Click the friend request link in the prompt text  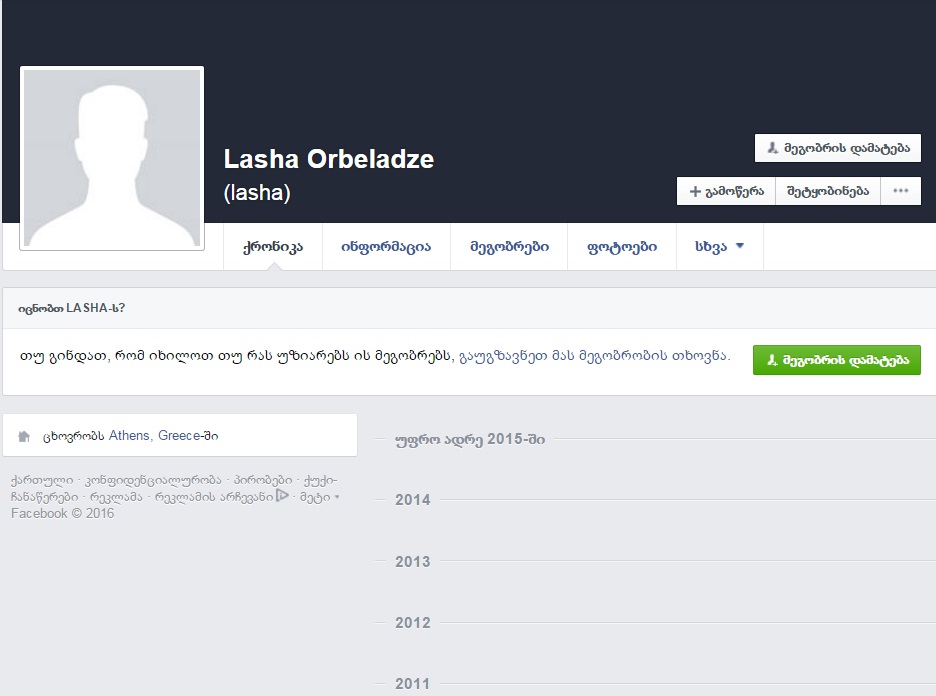(594, 356)
